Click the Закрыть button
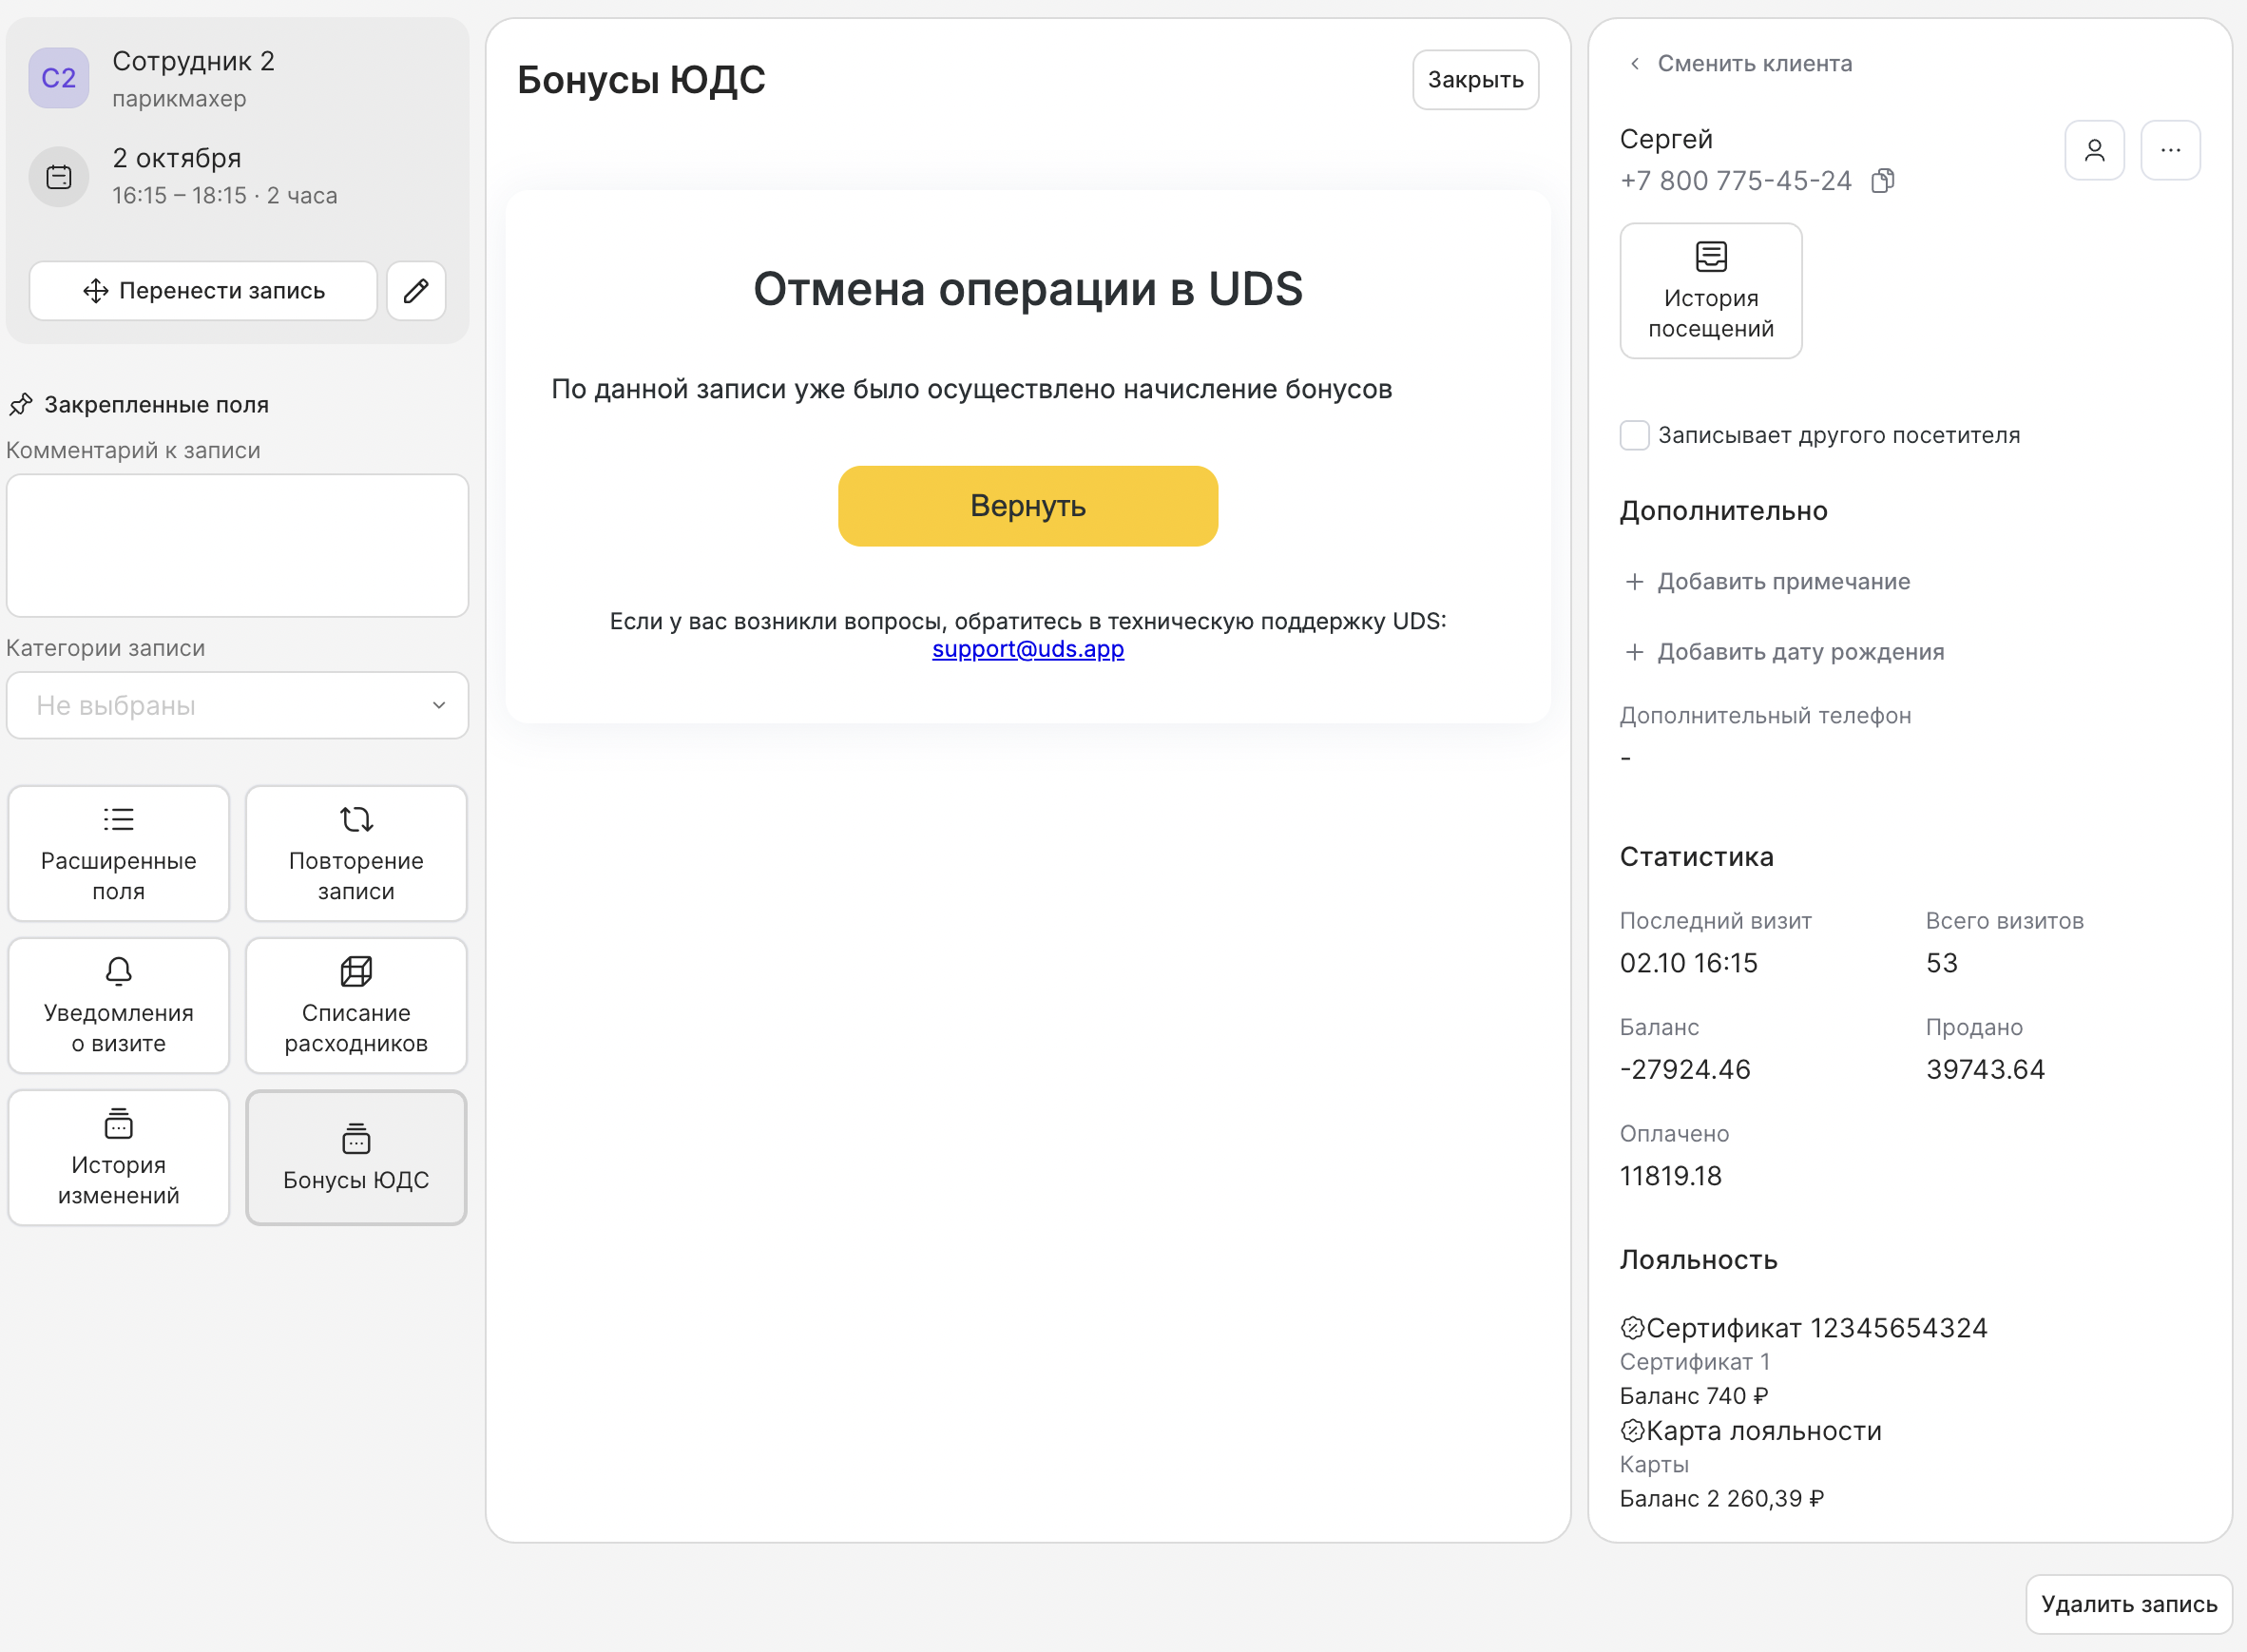This screenshot has height=1652, width=2247. pos(1475,80)
